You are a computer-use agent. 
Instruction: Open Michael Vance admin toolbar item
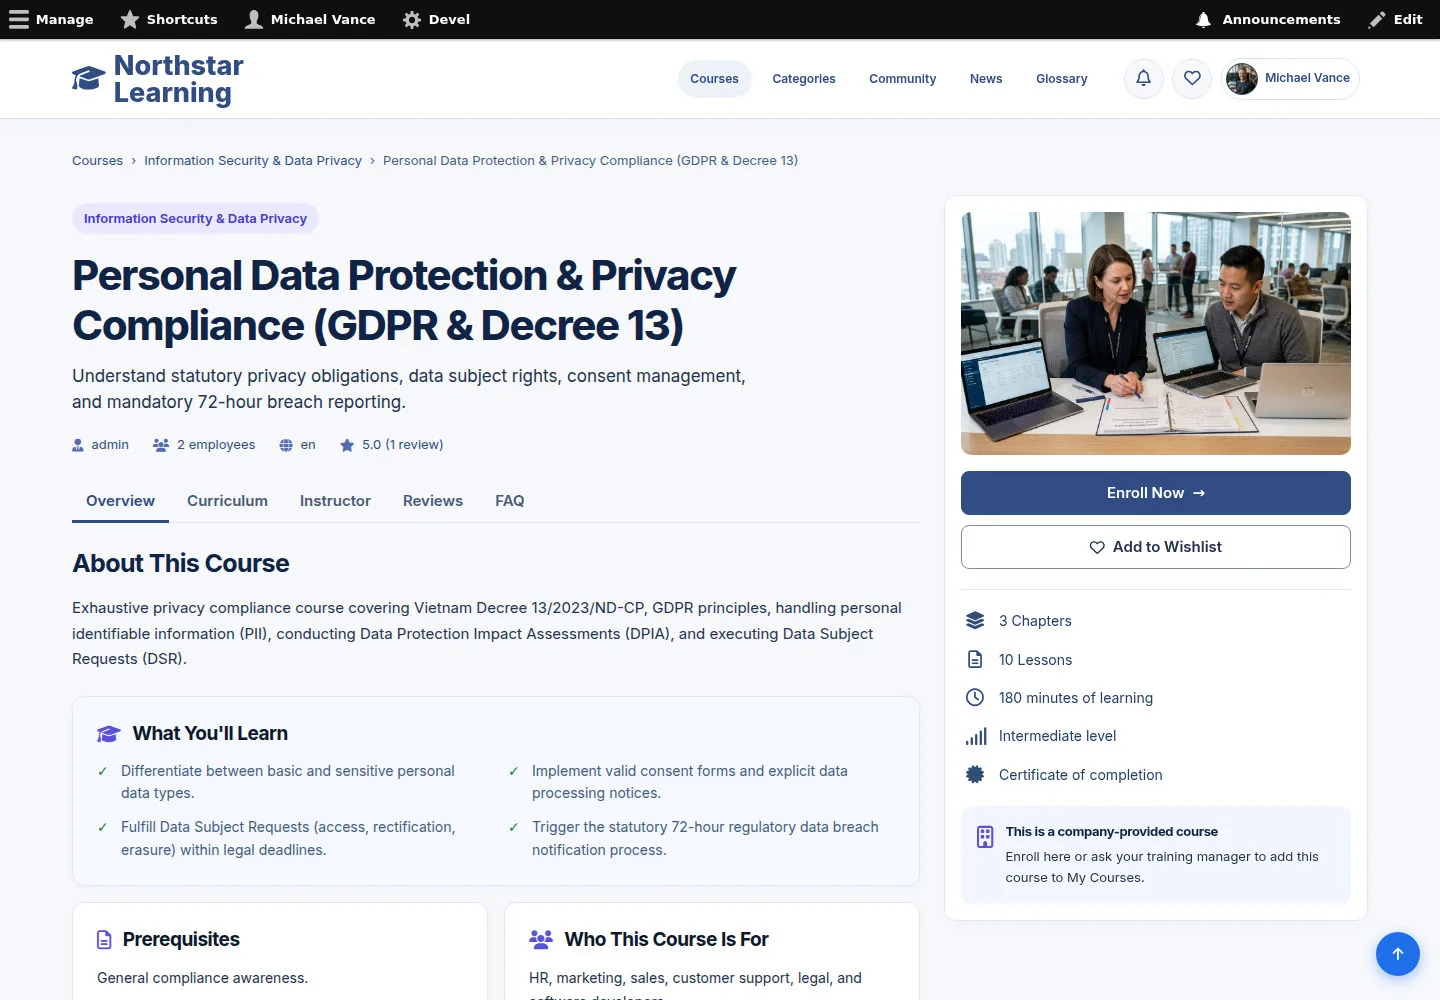coord(310,19)
